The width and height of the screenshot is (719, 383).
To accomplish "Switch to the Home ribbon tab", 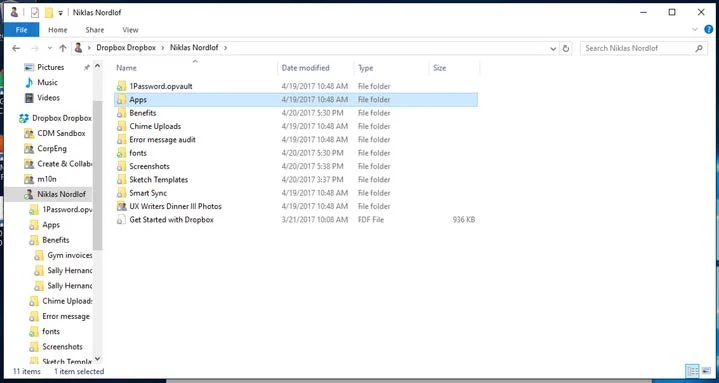I will 58,30.
